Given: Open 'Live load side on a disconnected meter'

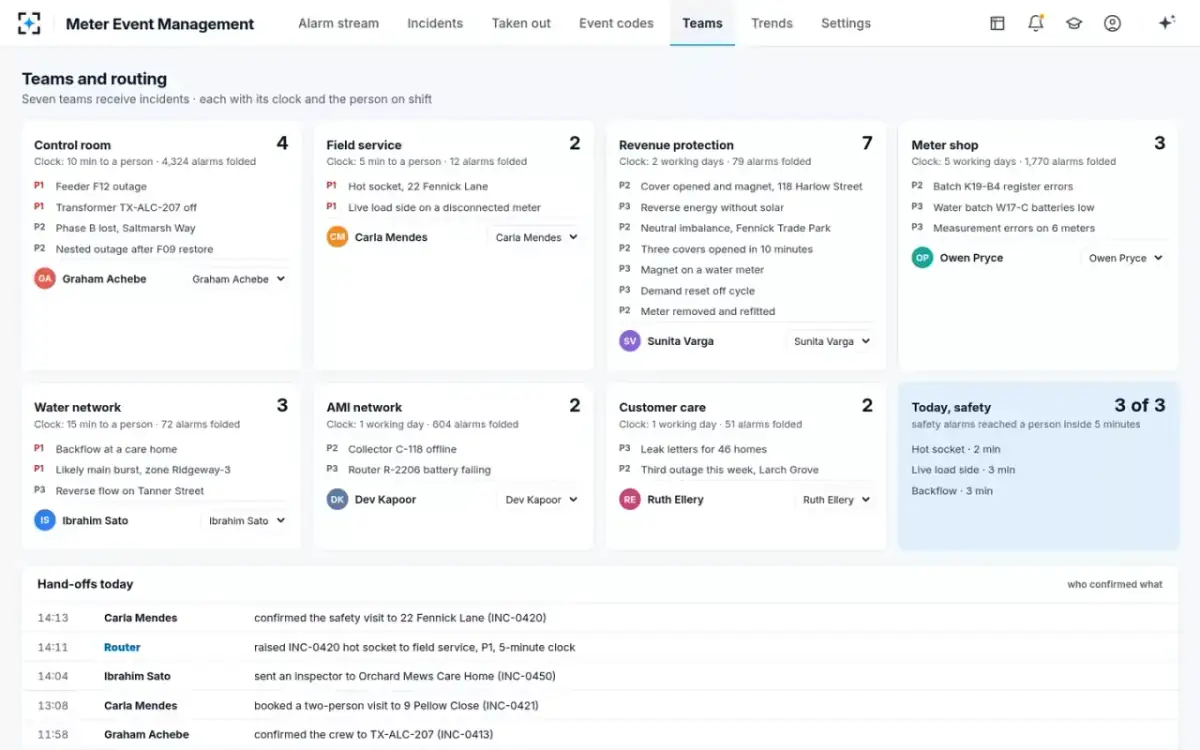Looking at the screenshot, I should point(444,207).
